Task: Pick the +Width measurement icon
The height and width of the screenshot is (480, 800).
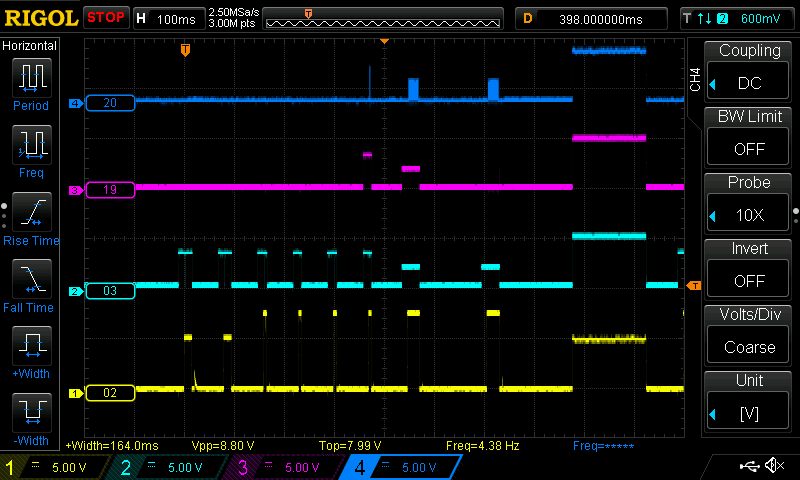Action: [31, 346]
